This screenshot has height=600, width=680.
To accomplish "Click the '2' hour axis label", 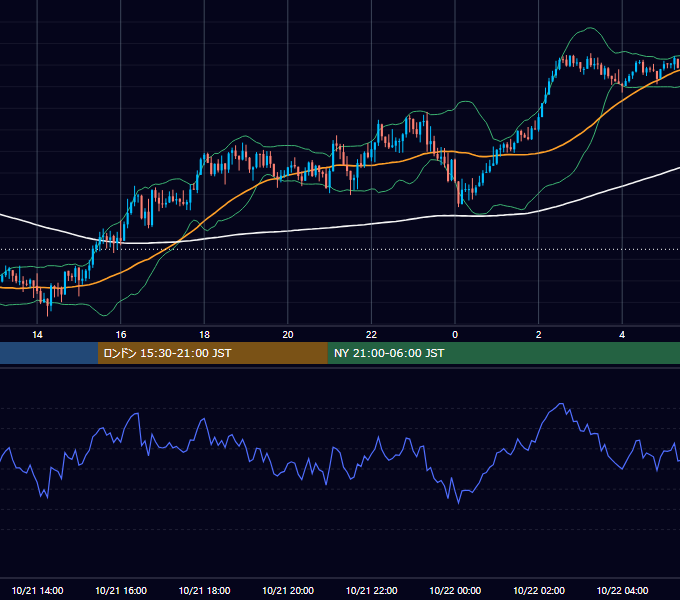I will point(539,335).
